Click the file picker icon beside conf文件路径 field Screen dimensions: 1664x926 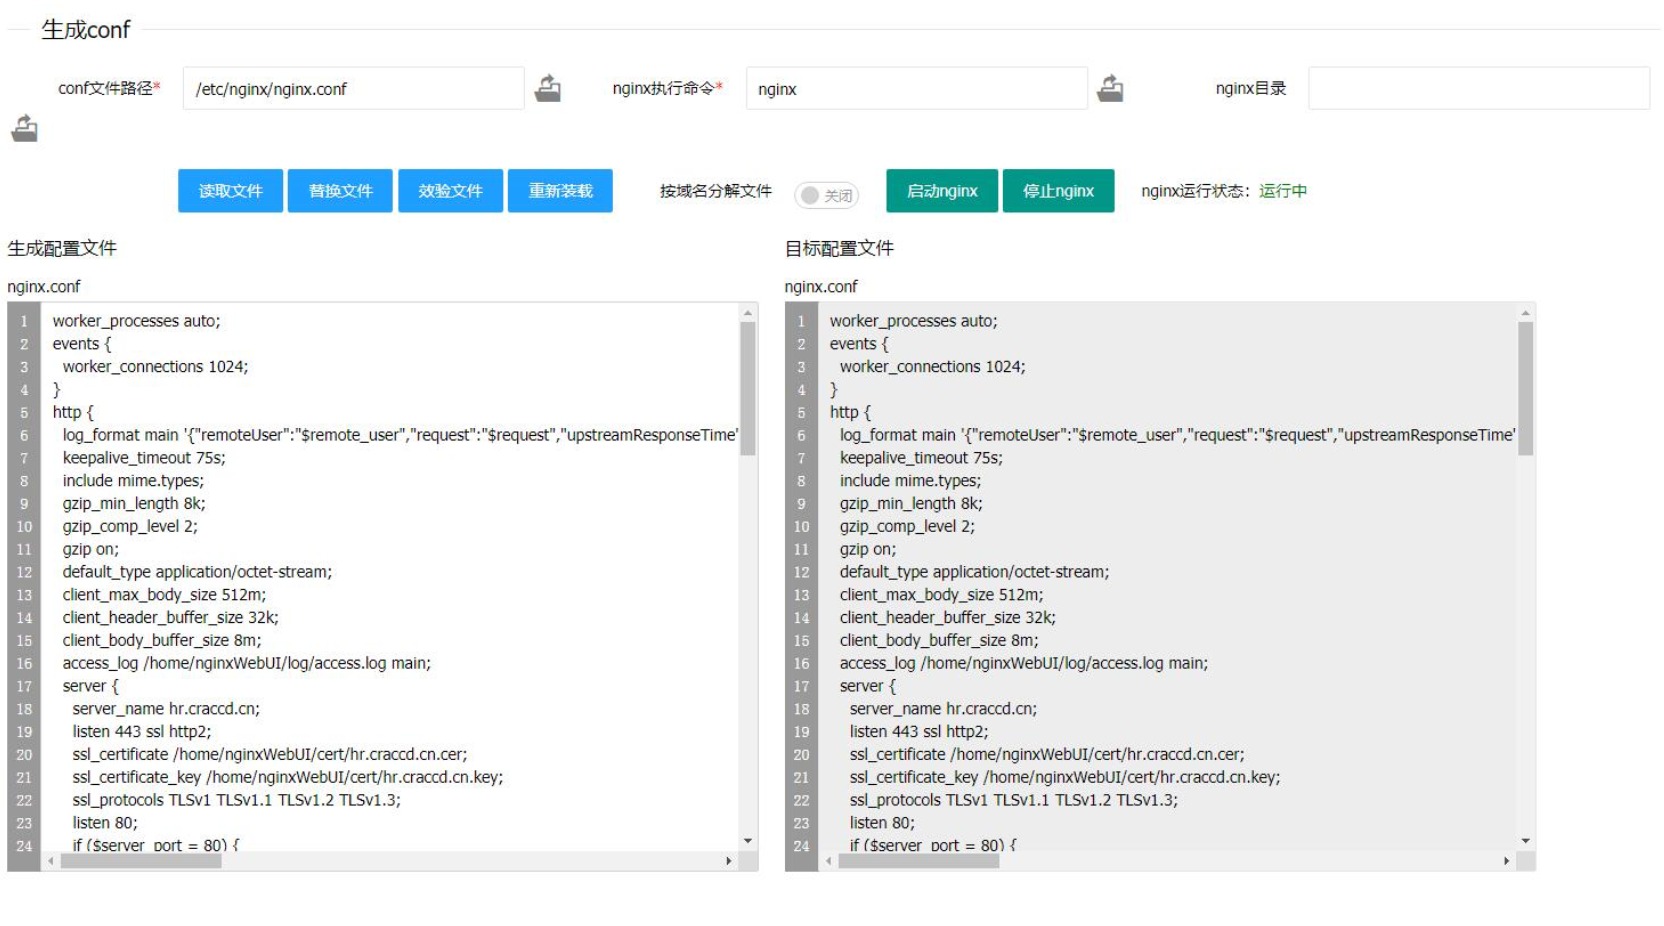tap(548, 89)
